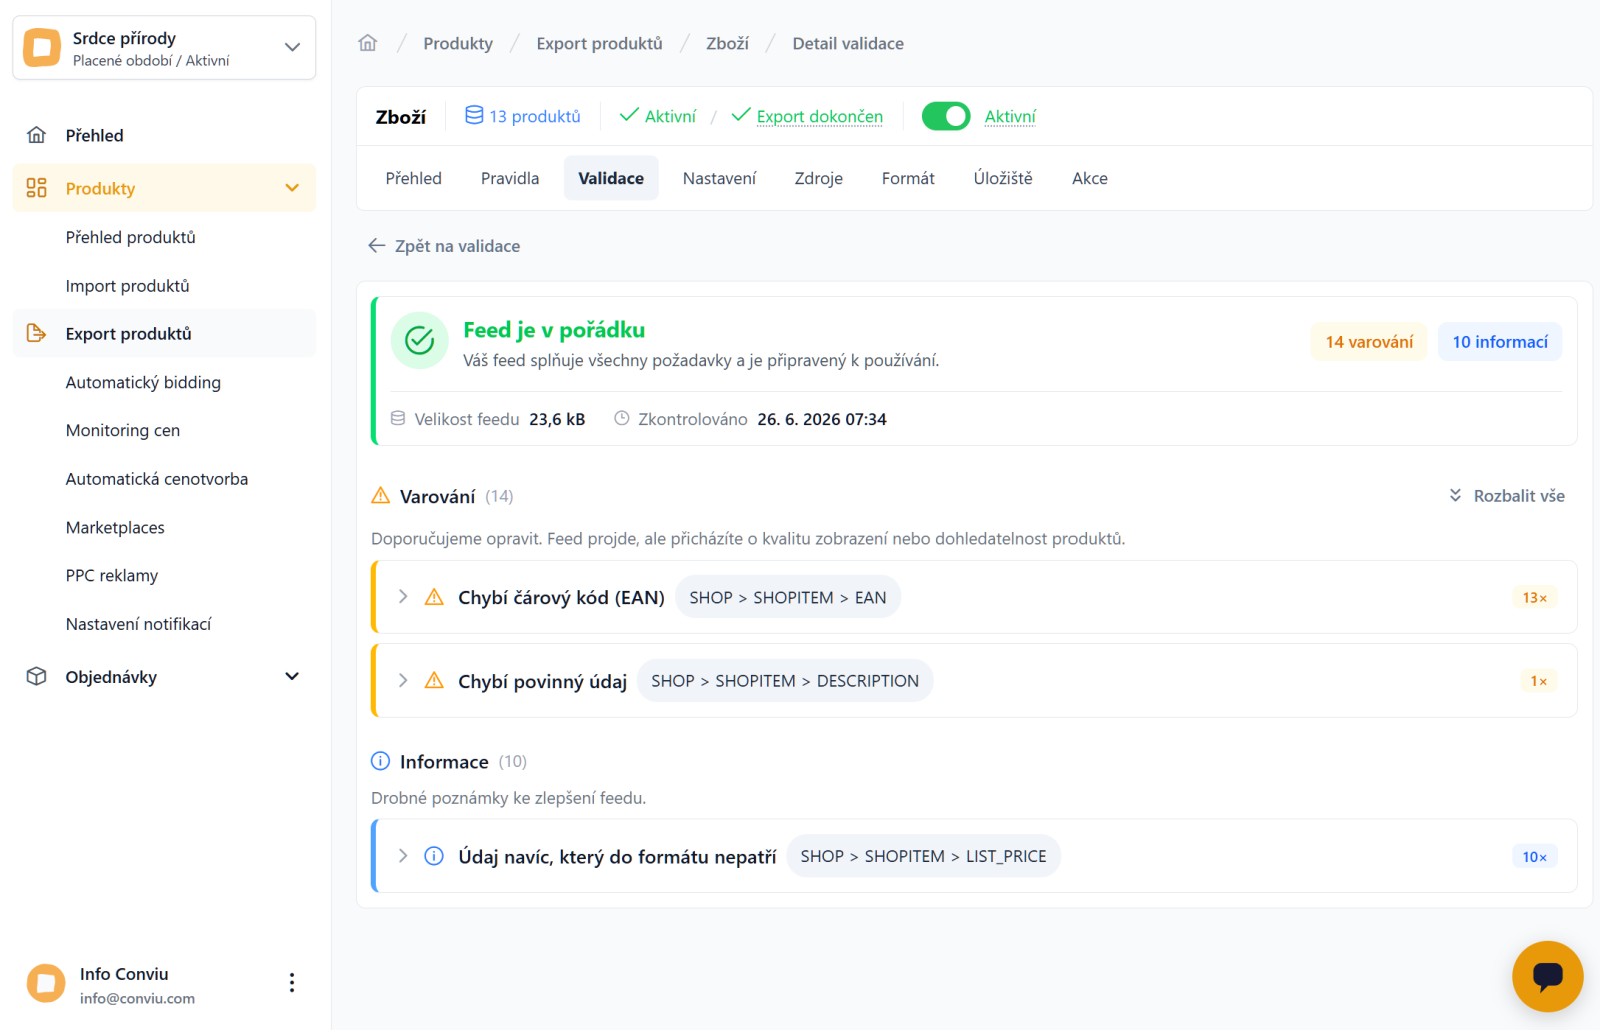Viewport: 1600px width, 1030px height.
Task: Click the SHOP > SHOPITEM > LIST_PRICE path tag
Action: coord(924,856)
